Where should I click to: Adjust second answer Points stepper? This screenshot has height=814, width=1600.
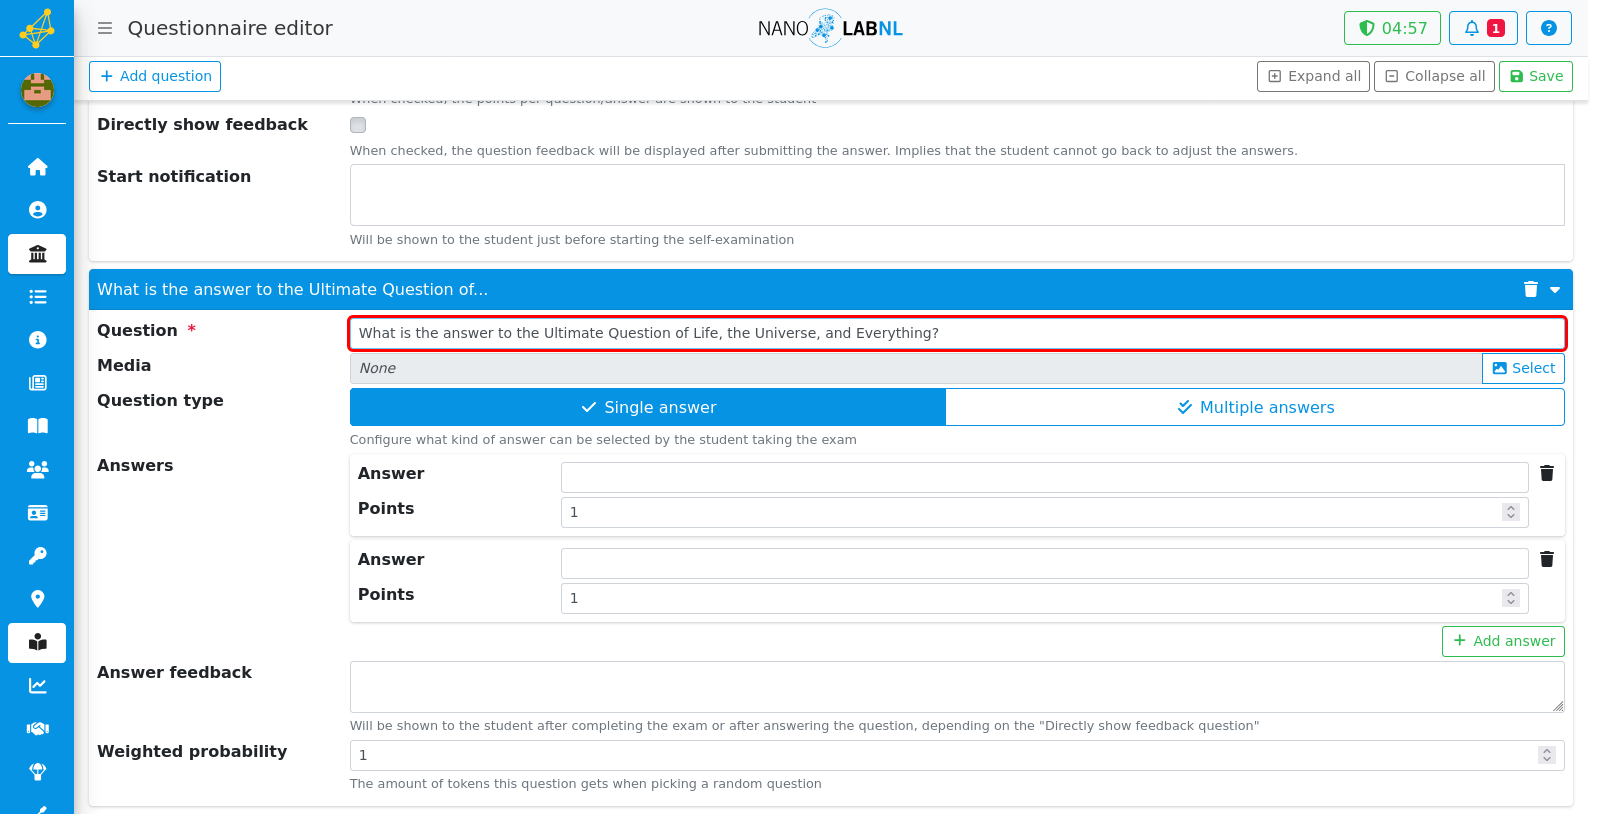click(x=1511, y=598)
